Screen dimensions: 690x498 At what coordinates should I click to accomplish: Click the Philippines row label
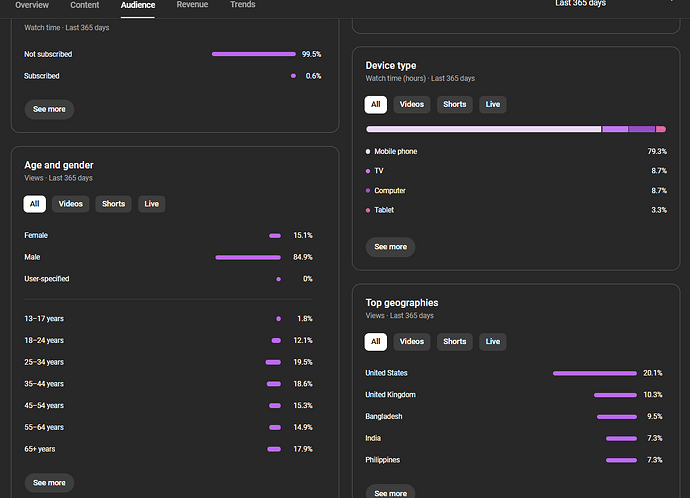[382, 460]
